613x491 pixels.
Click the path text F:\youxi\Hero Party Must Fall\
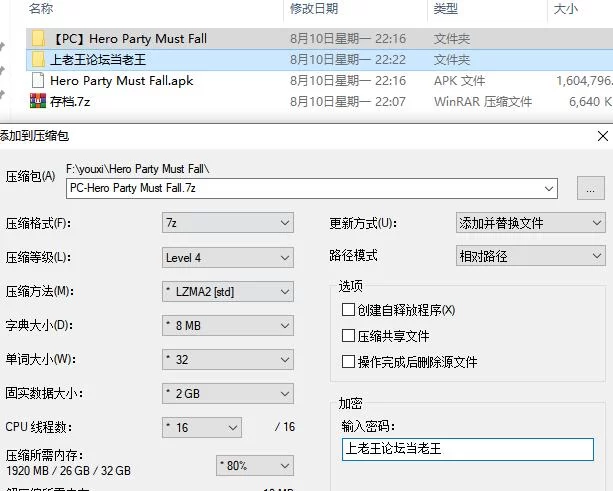(138, 169)
